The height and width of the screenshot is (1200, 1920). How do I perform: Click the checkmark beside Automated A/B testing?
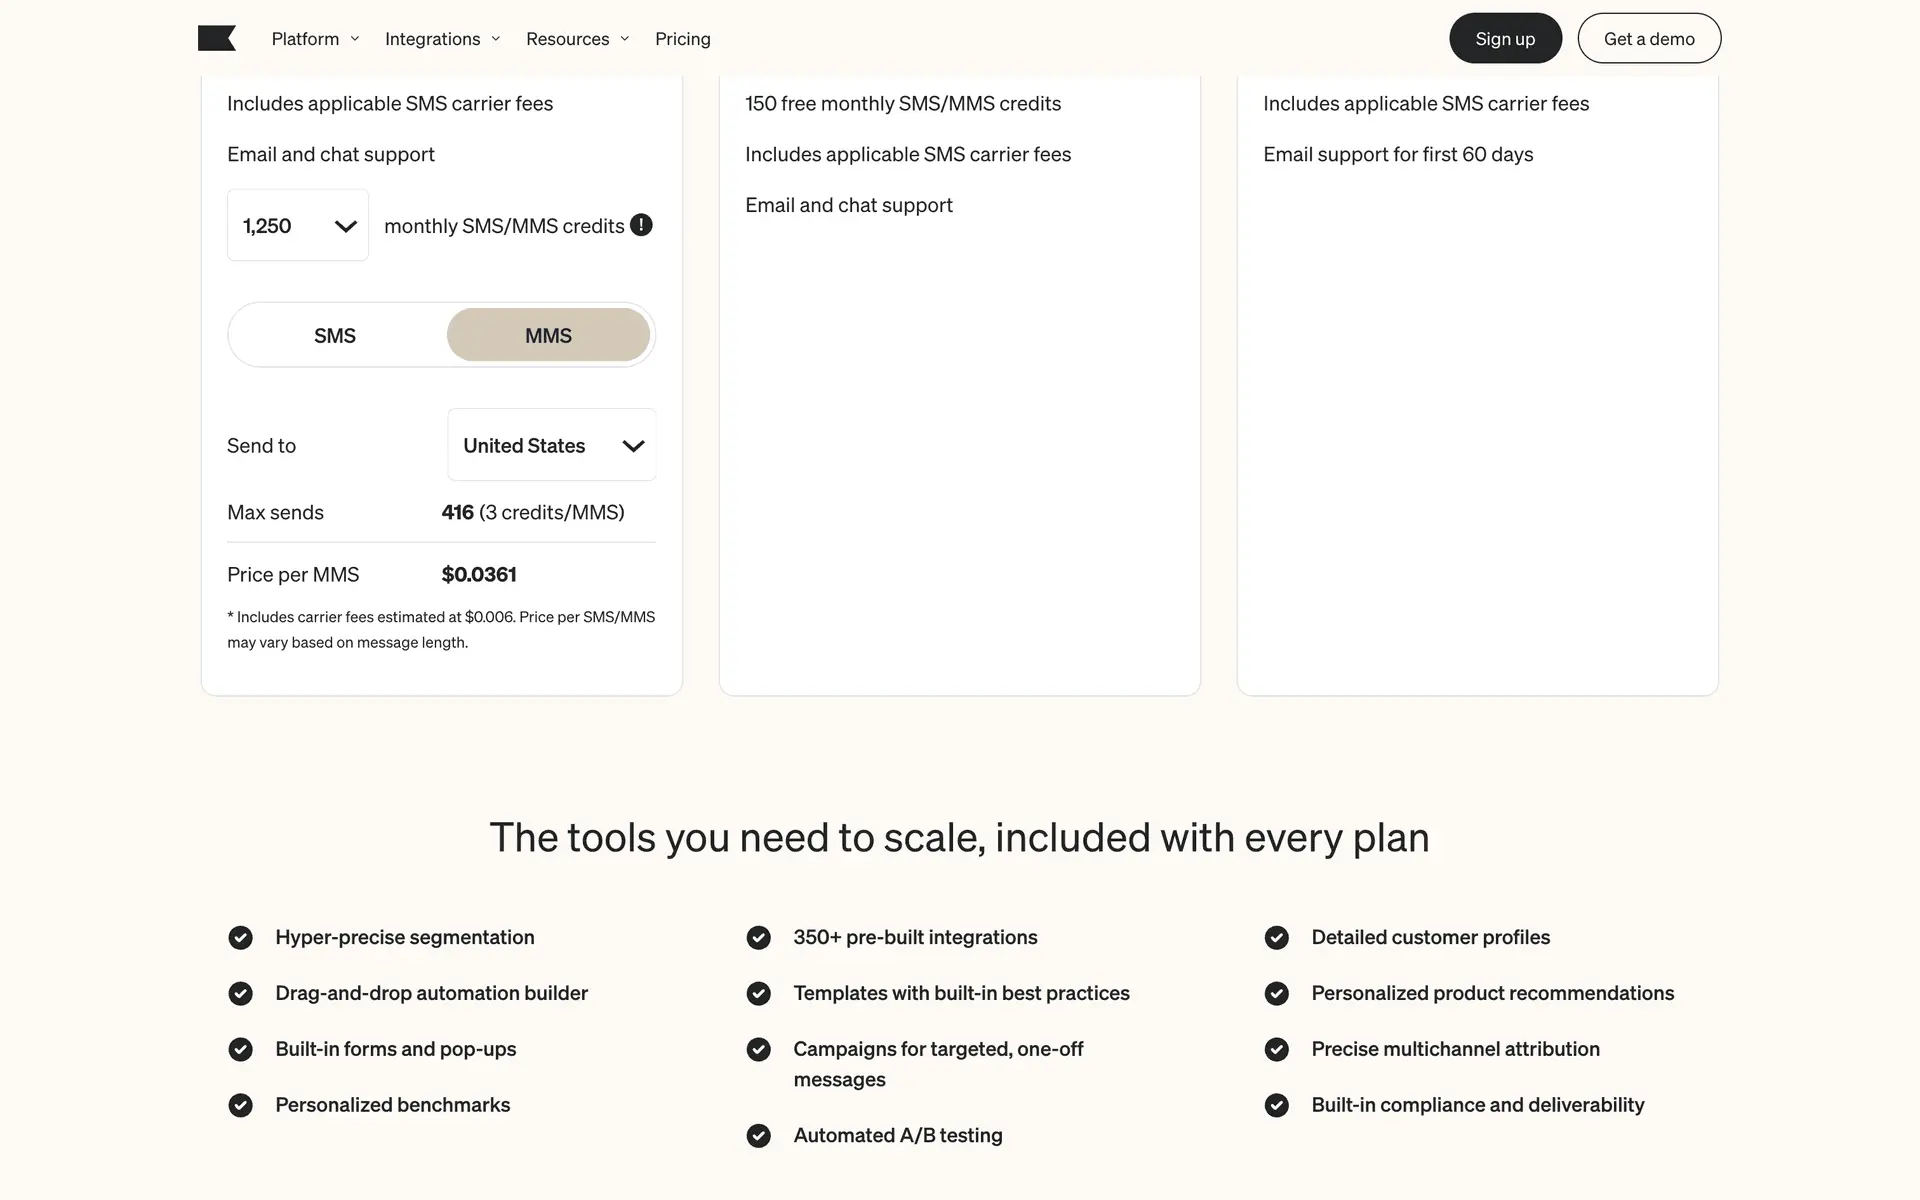[x=758, y=1135]
